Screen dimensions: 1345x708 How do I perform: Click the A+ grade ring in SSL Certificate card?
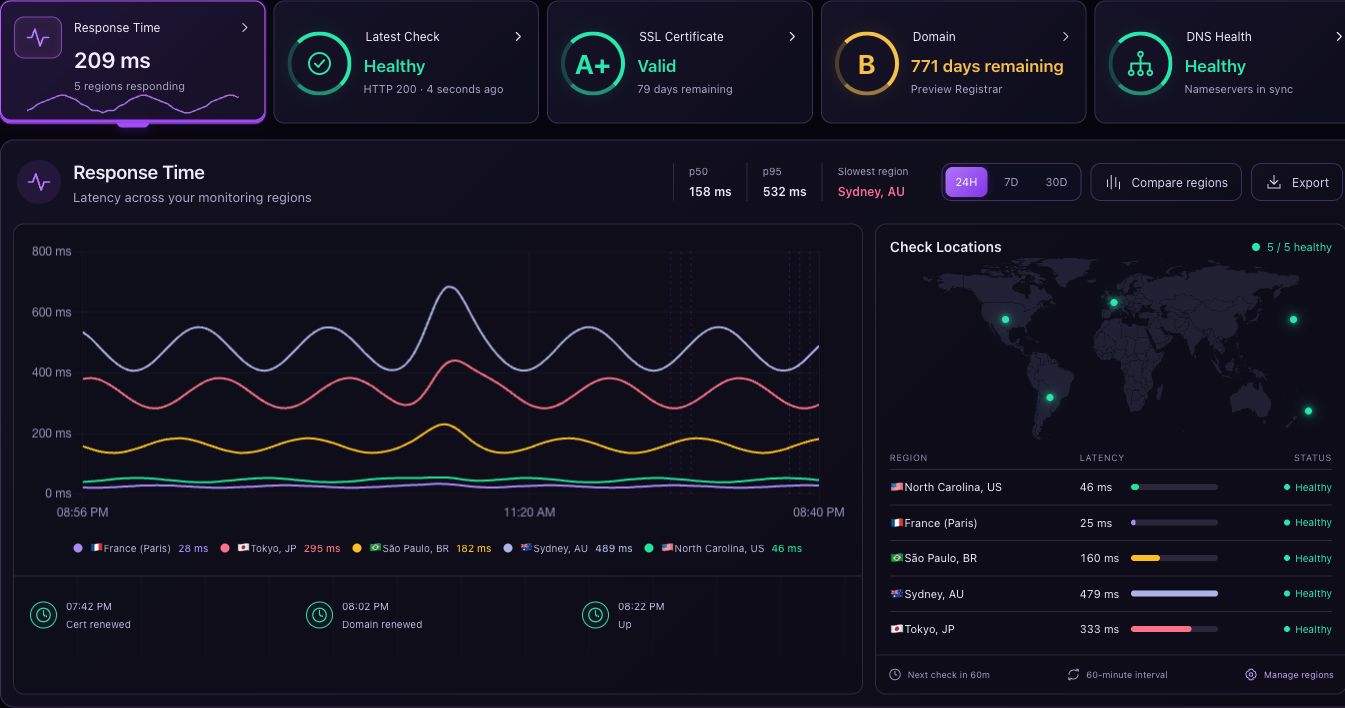[593, 64]
